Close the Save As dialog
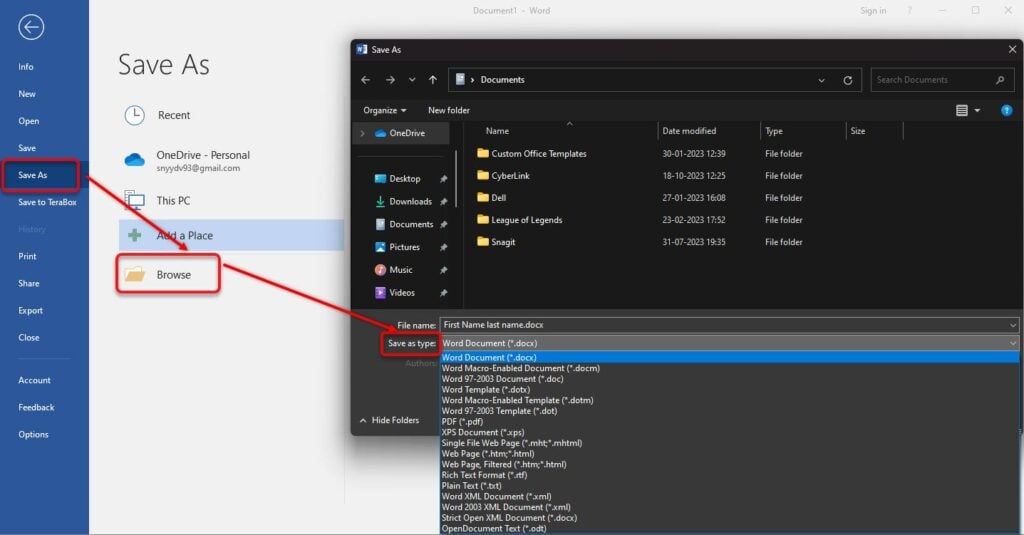1024x535 pixels. pyautogui.click(x=1012, y=50)
